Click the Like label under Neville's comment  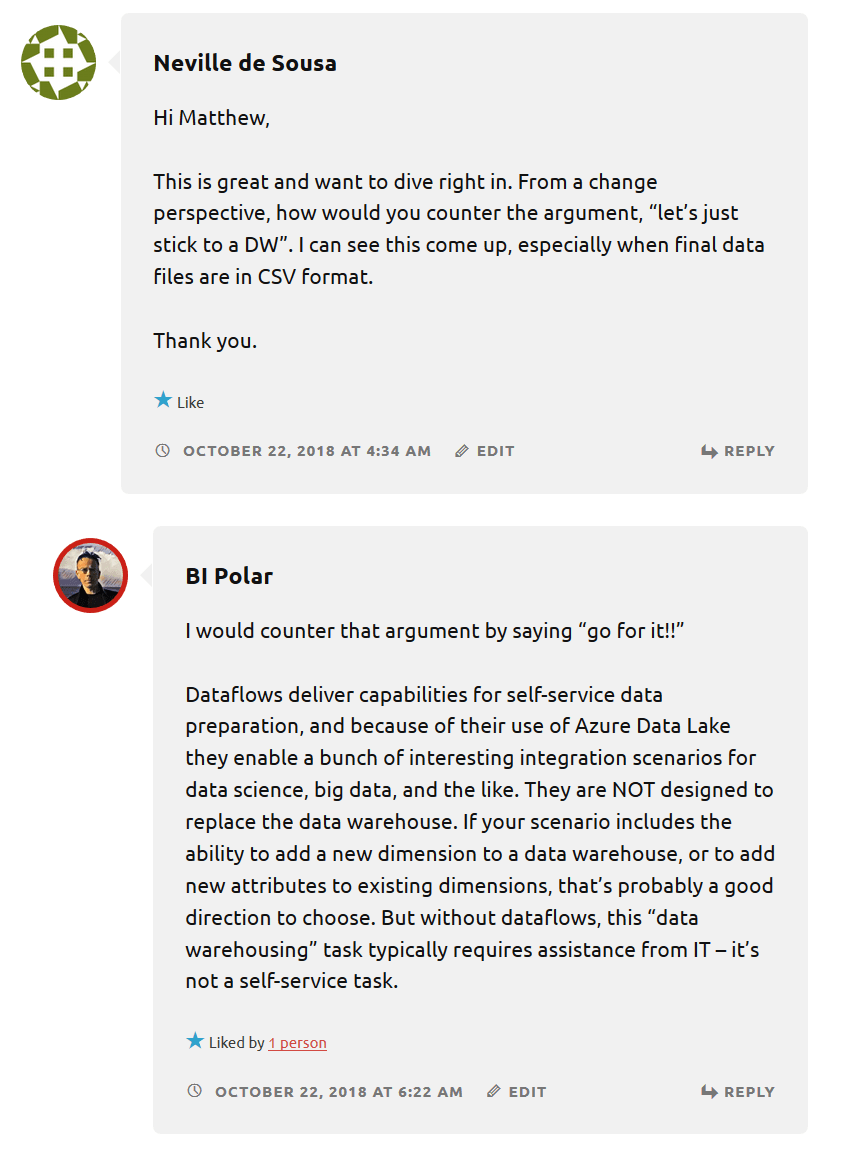[190, 403]
